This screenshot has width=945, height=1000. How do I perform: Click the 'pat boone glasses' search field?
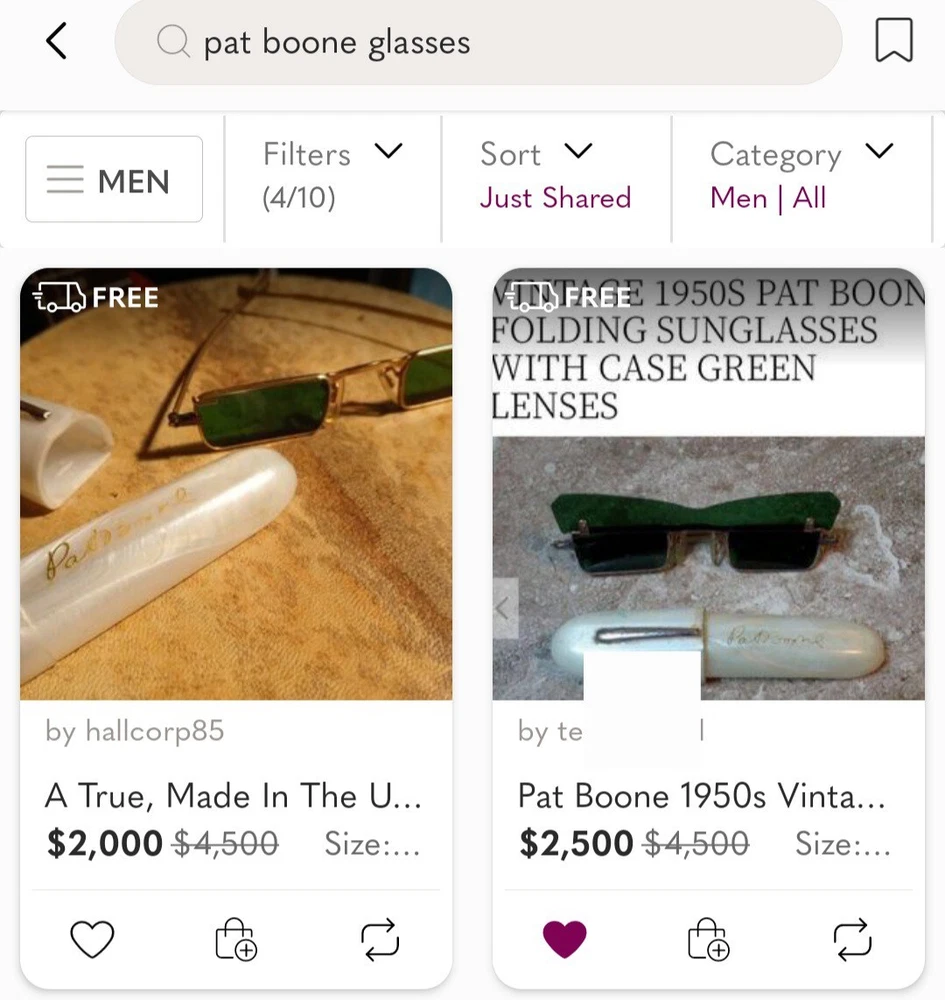[x=480, y=43]
